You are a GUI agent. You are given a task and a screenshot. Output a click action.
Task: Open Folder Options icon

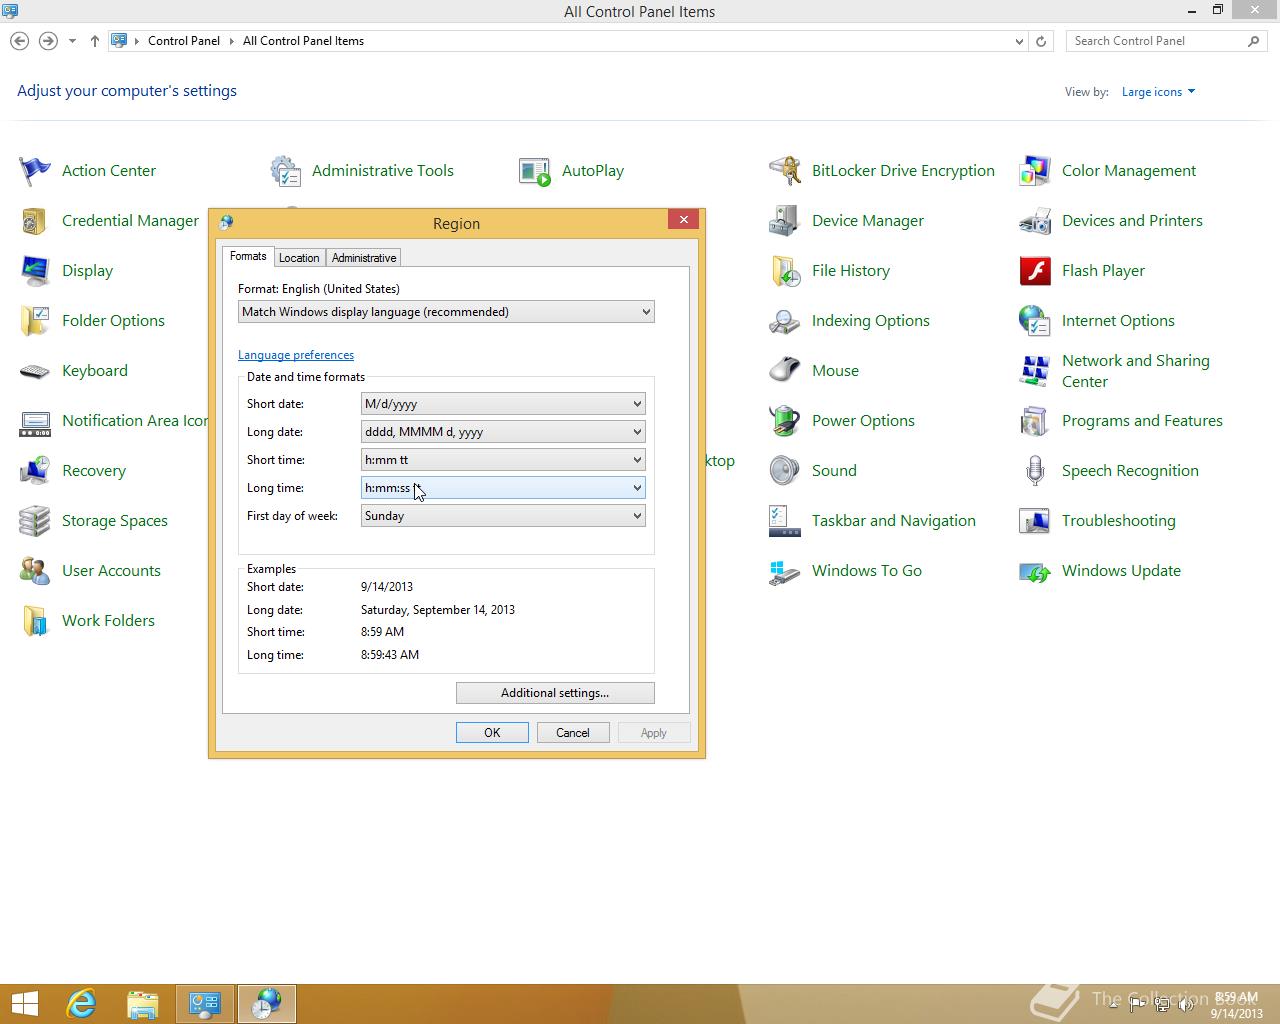point(35,321)
